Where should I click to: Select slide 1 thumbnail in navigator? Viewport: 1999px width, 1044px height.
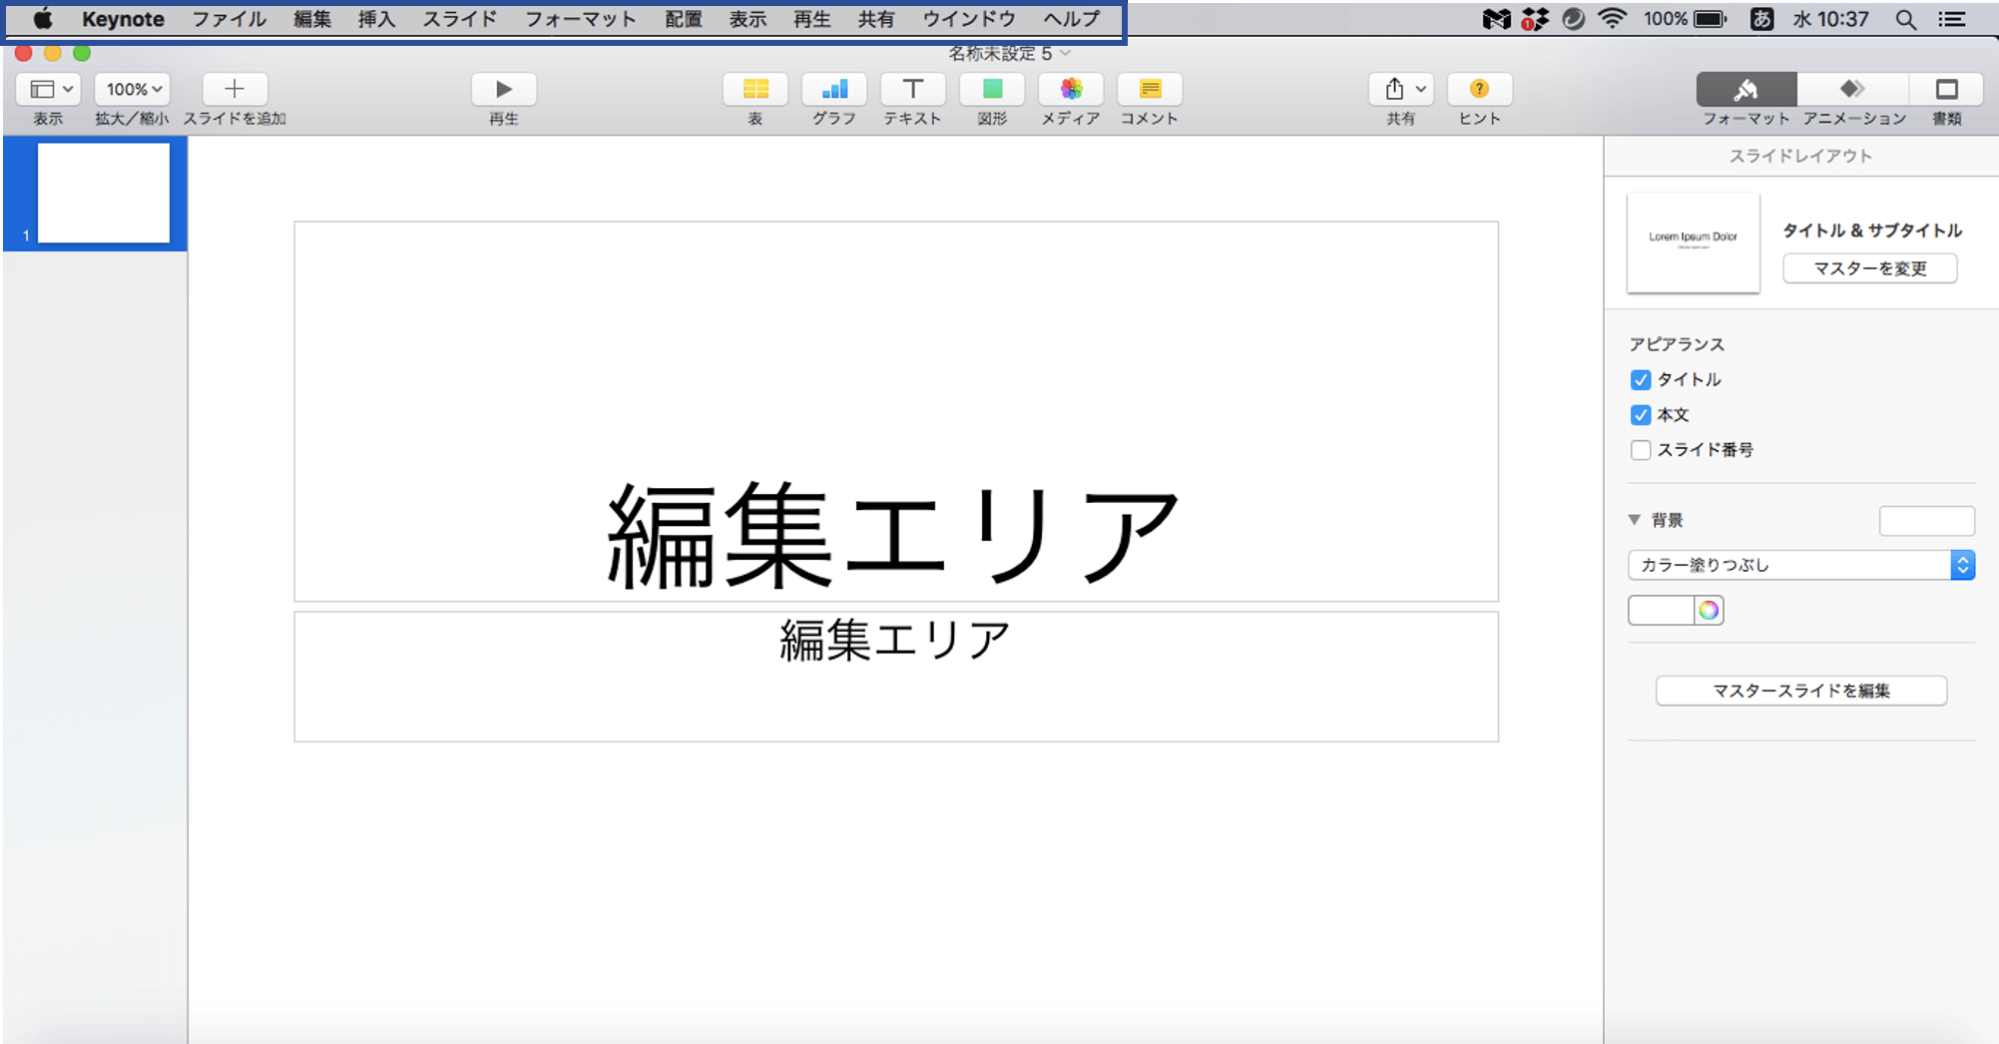[104, 193]
